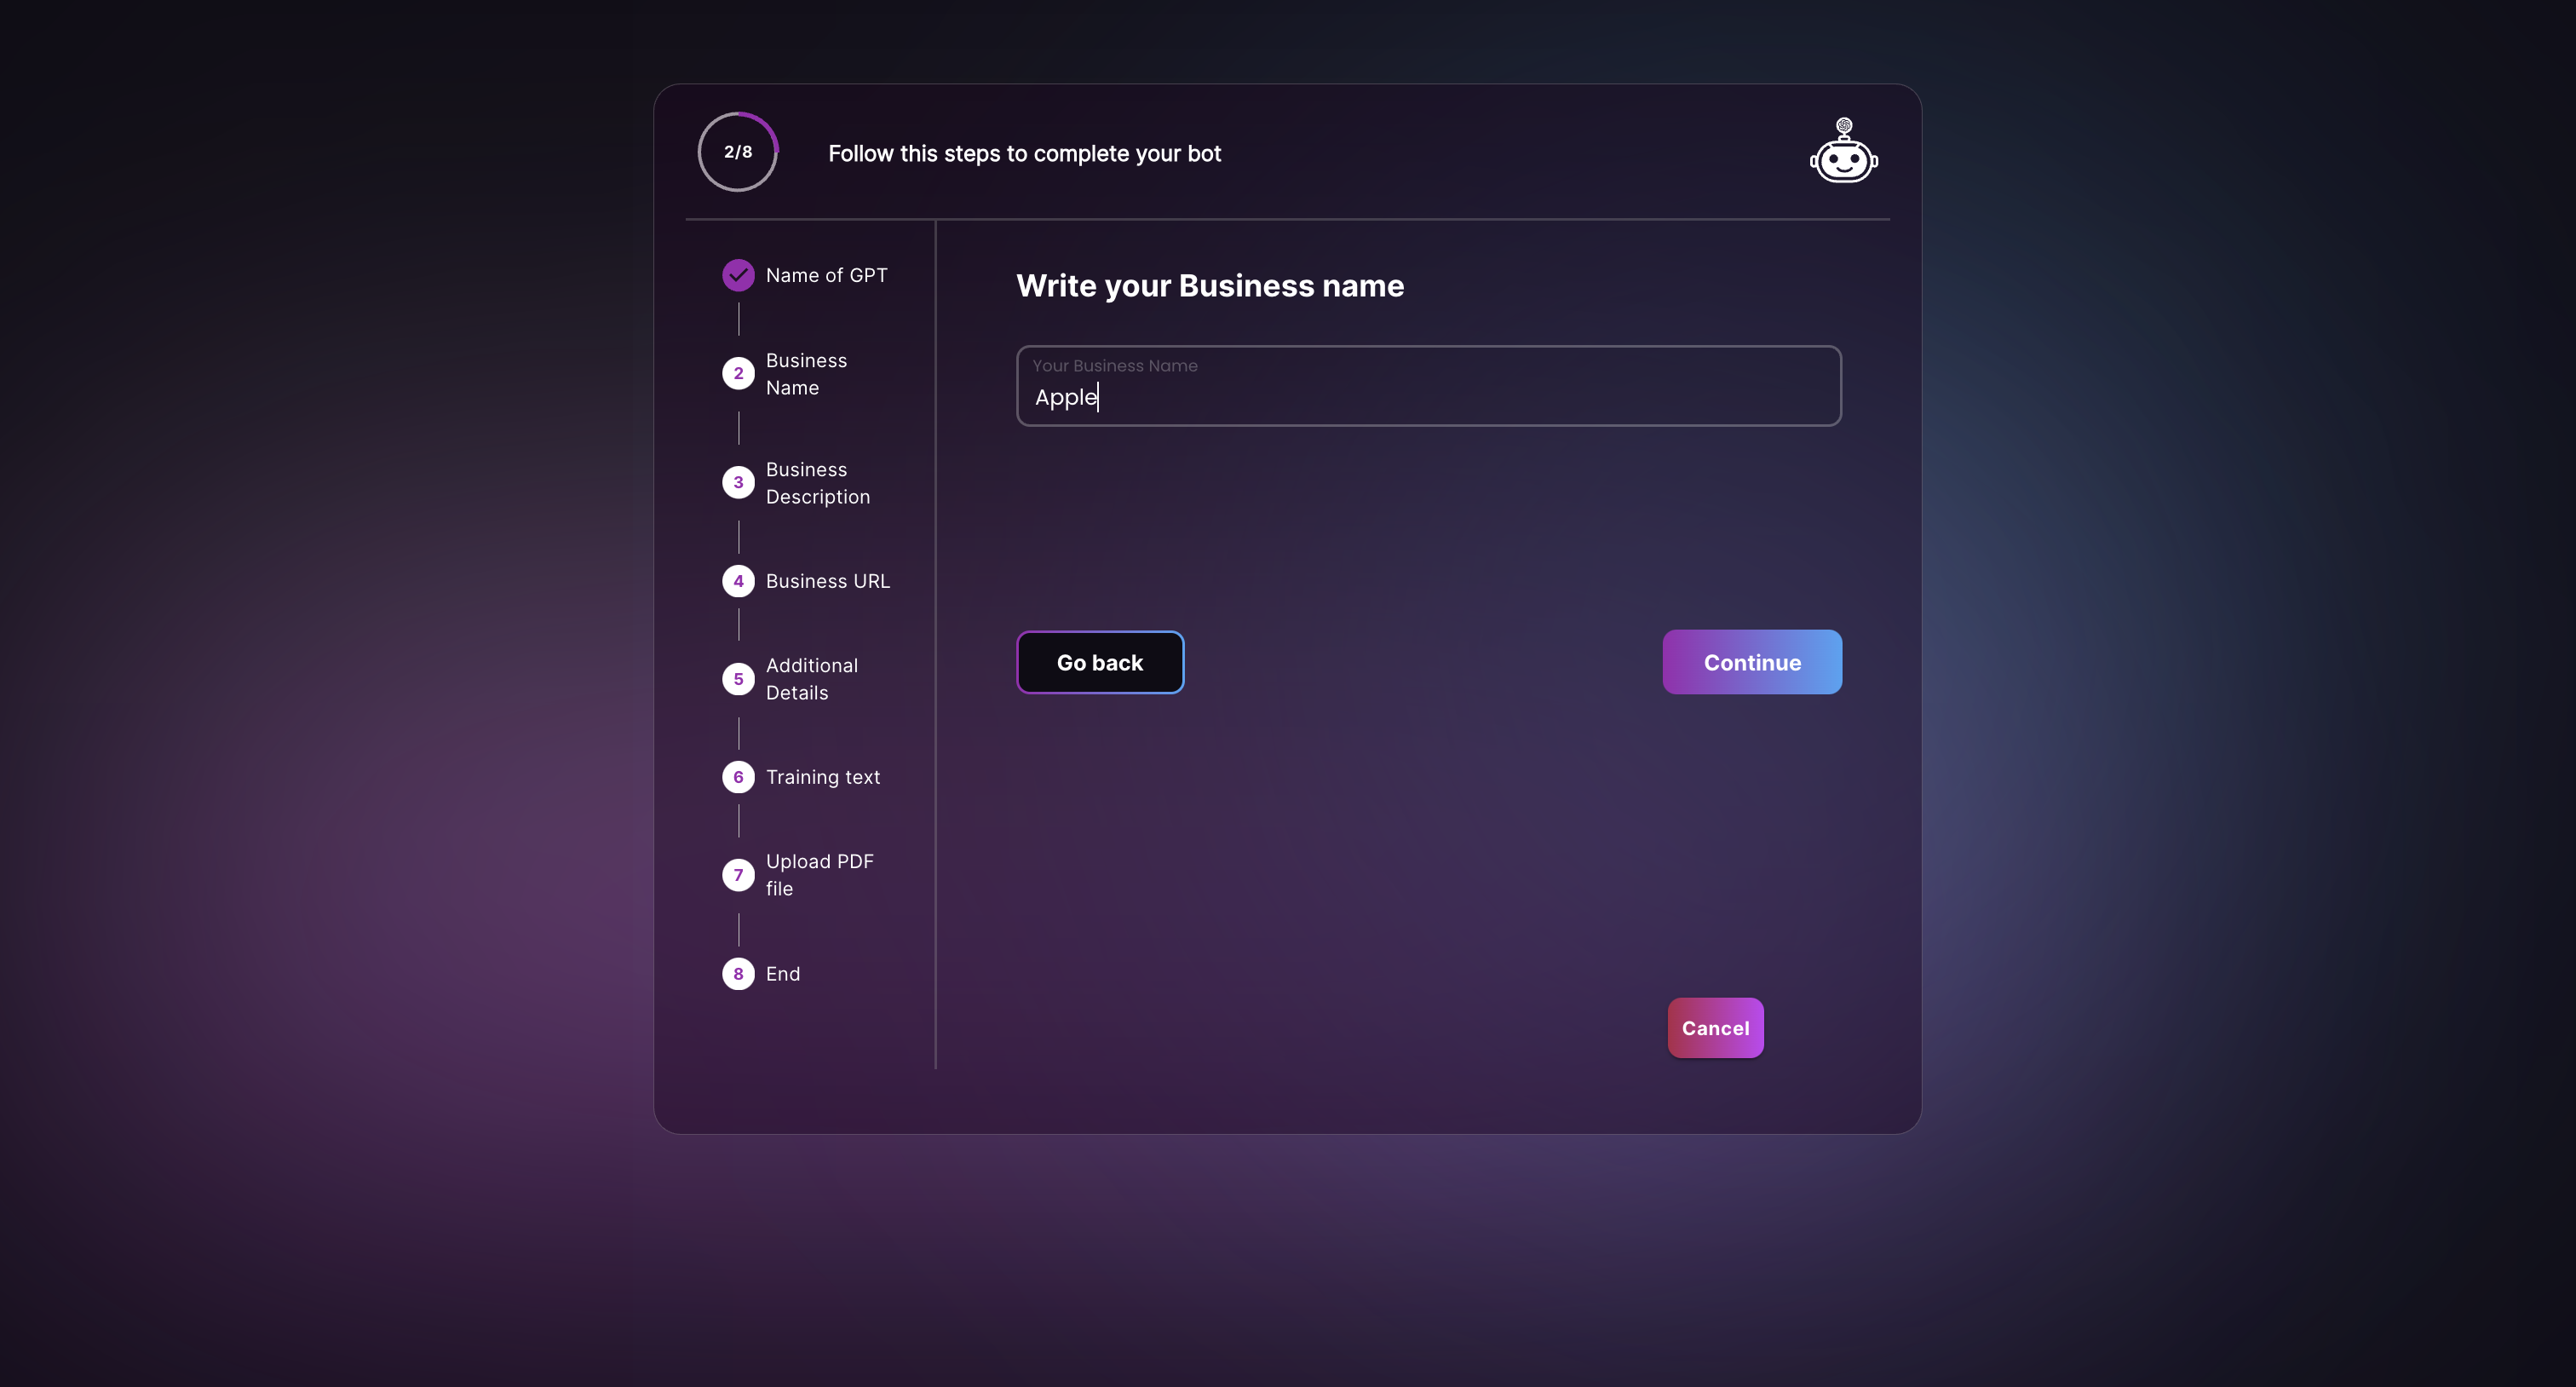Open the Training text step label
This screenshot has height=1387, width=2576.
pos(822,777)
